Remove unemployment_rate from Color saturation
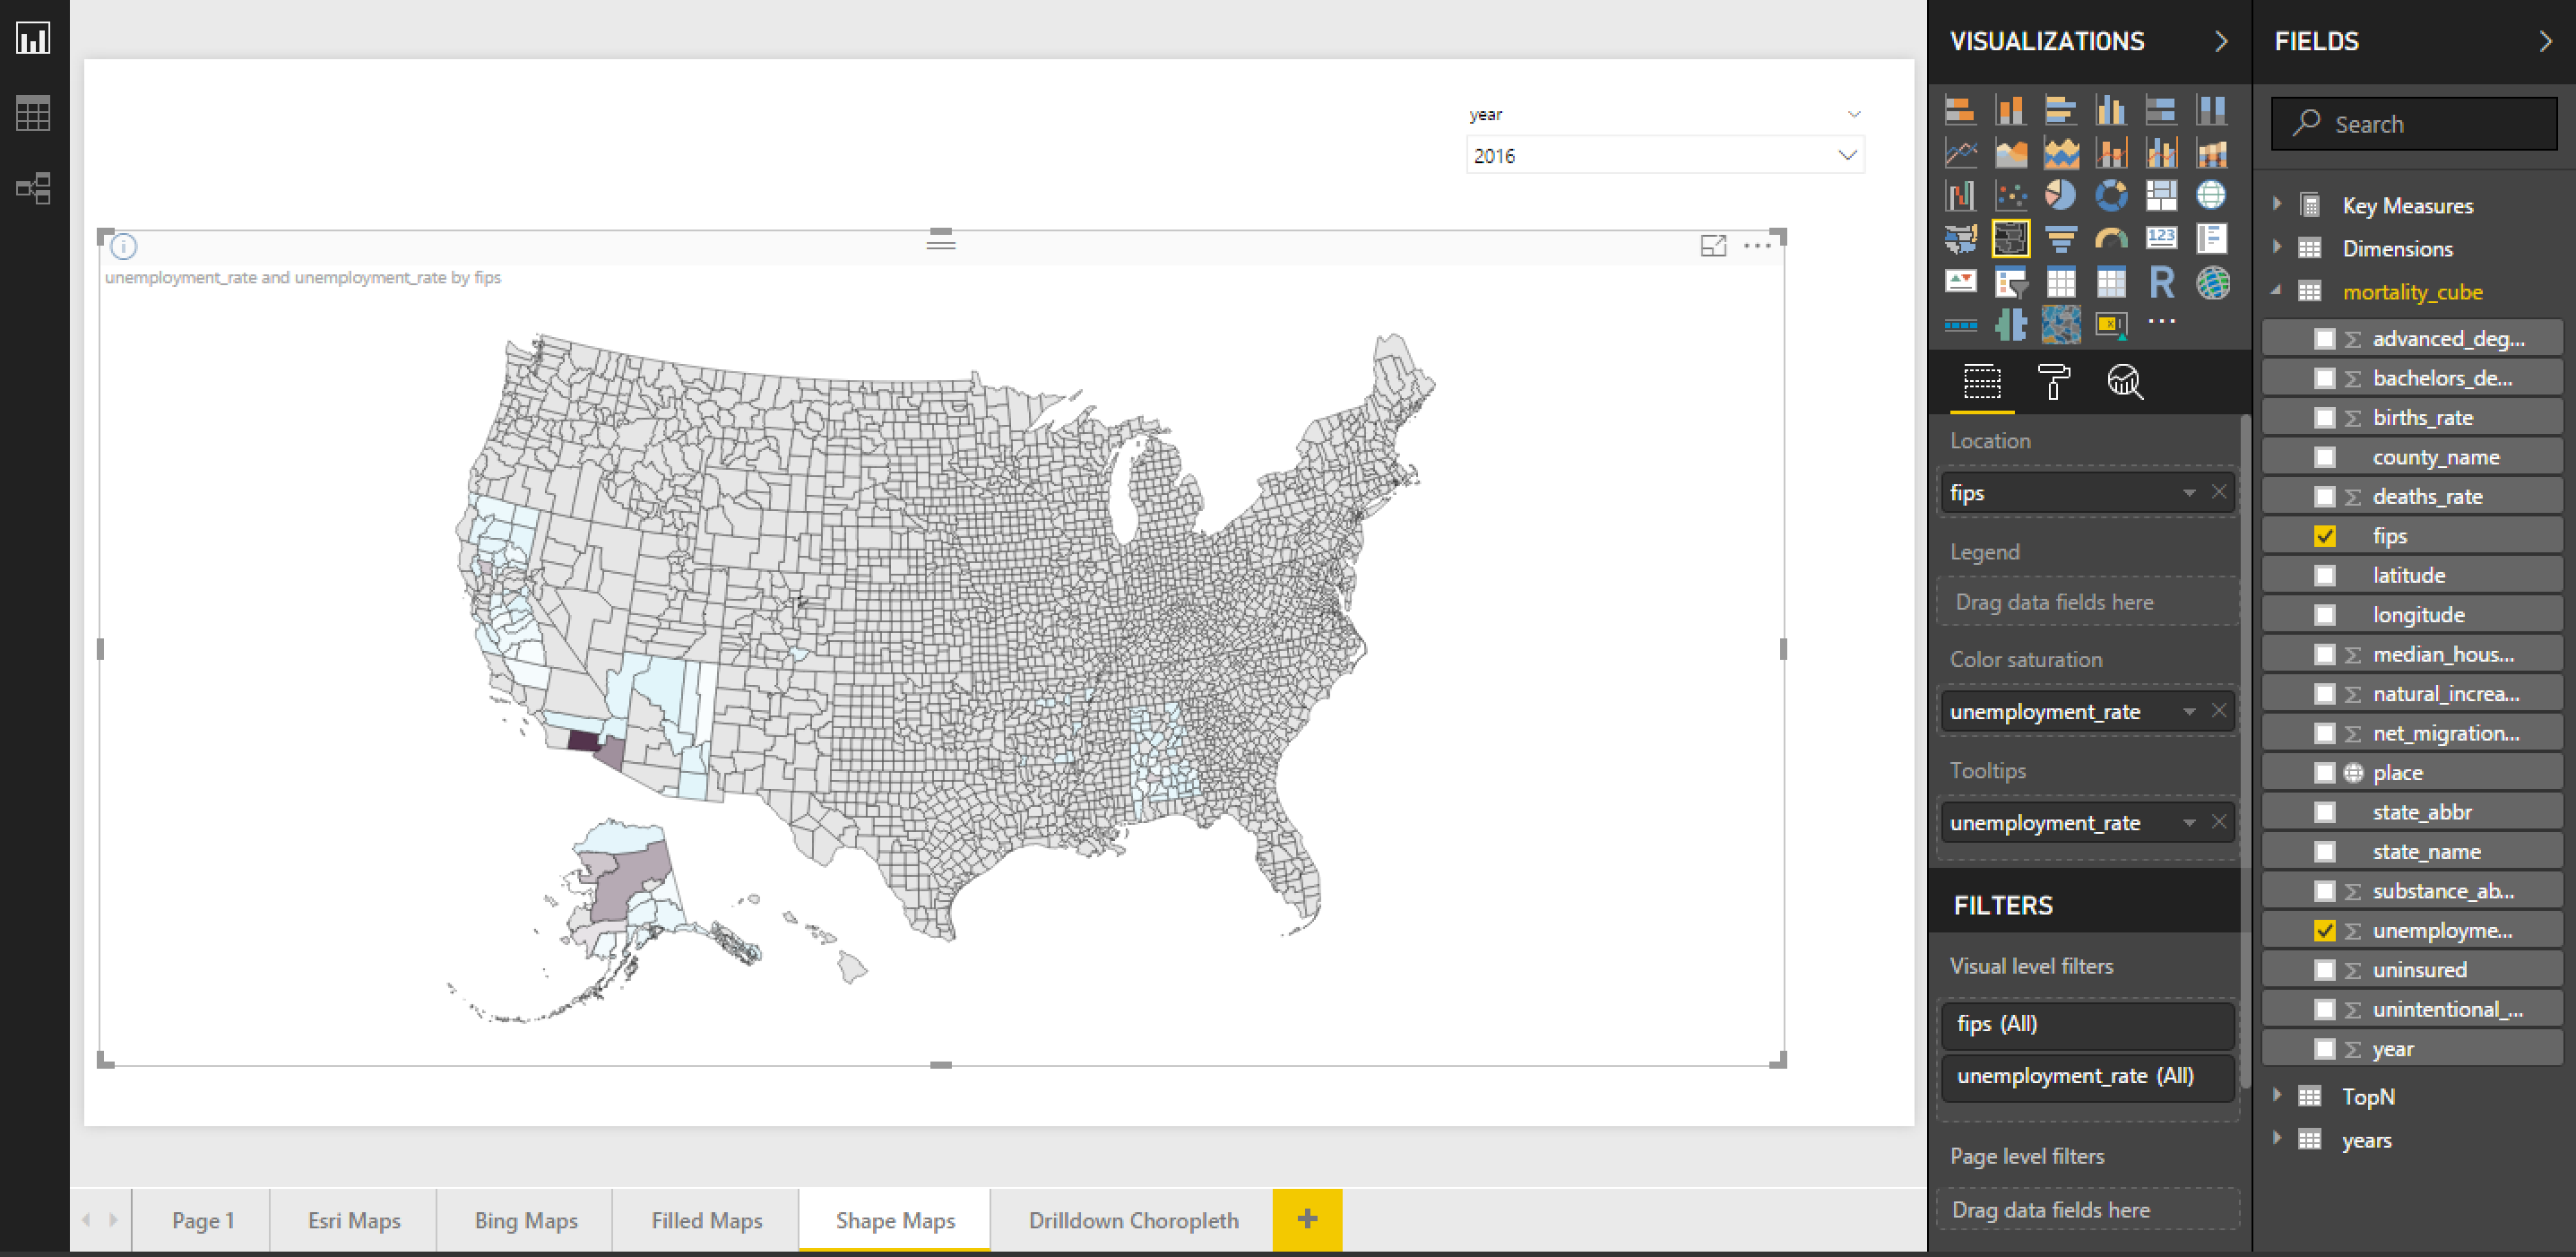This screenshot has width=2576, height=1257. (x=2219, y=711)
